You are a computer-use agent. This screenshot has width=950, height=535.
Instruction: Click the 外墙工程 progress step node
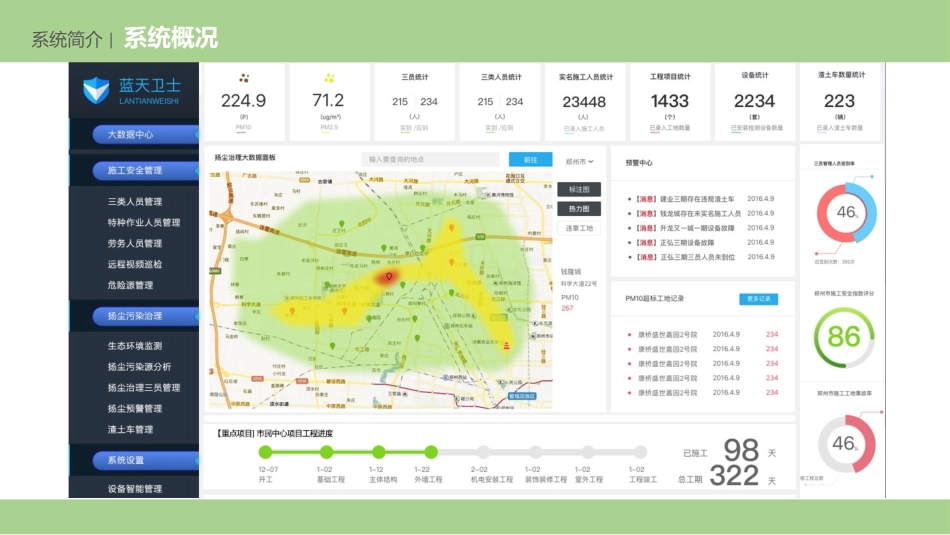pyautogui.click(x=431, y=452)
